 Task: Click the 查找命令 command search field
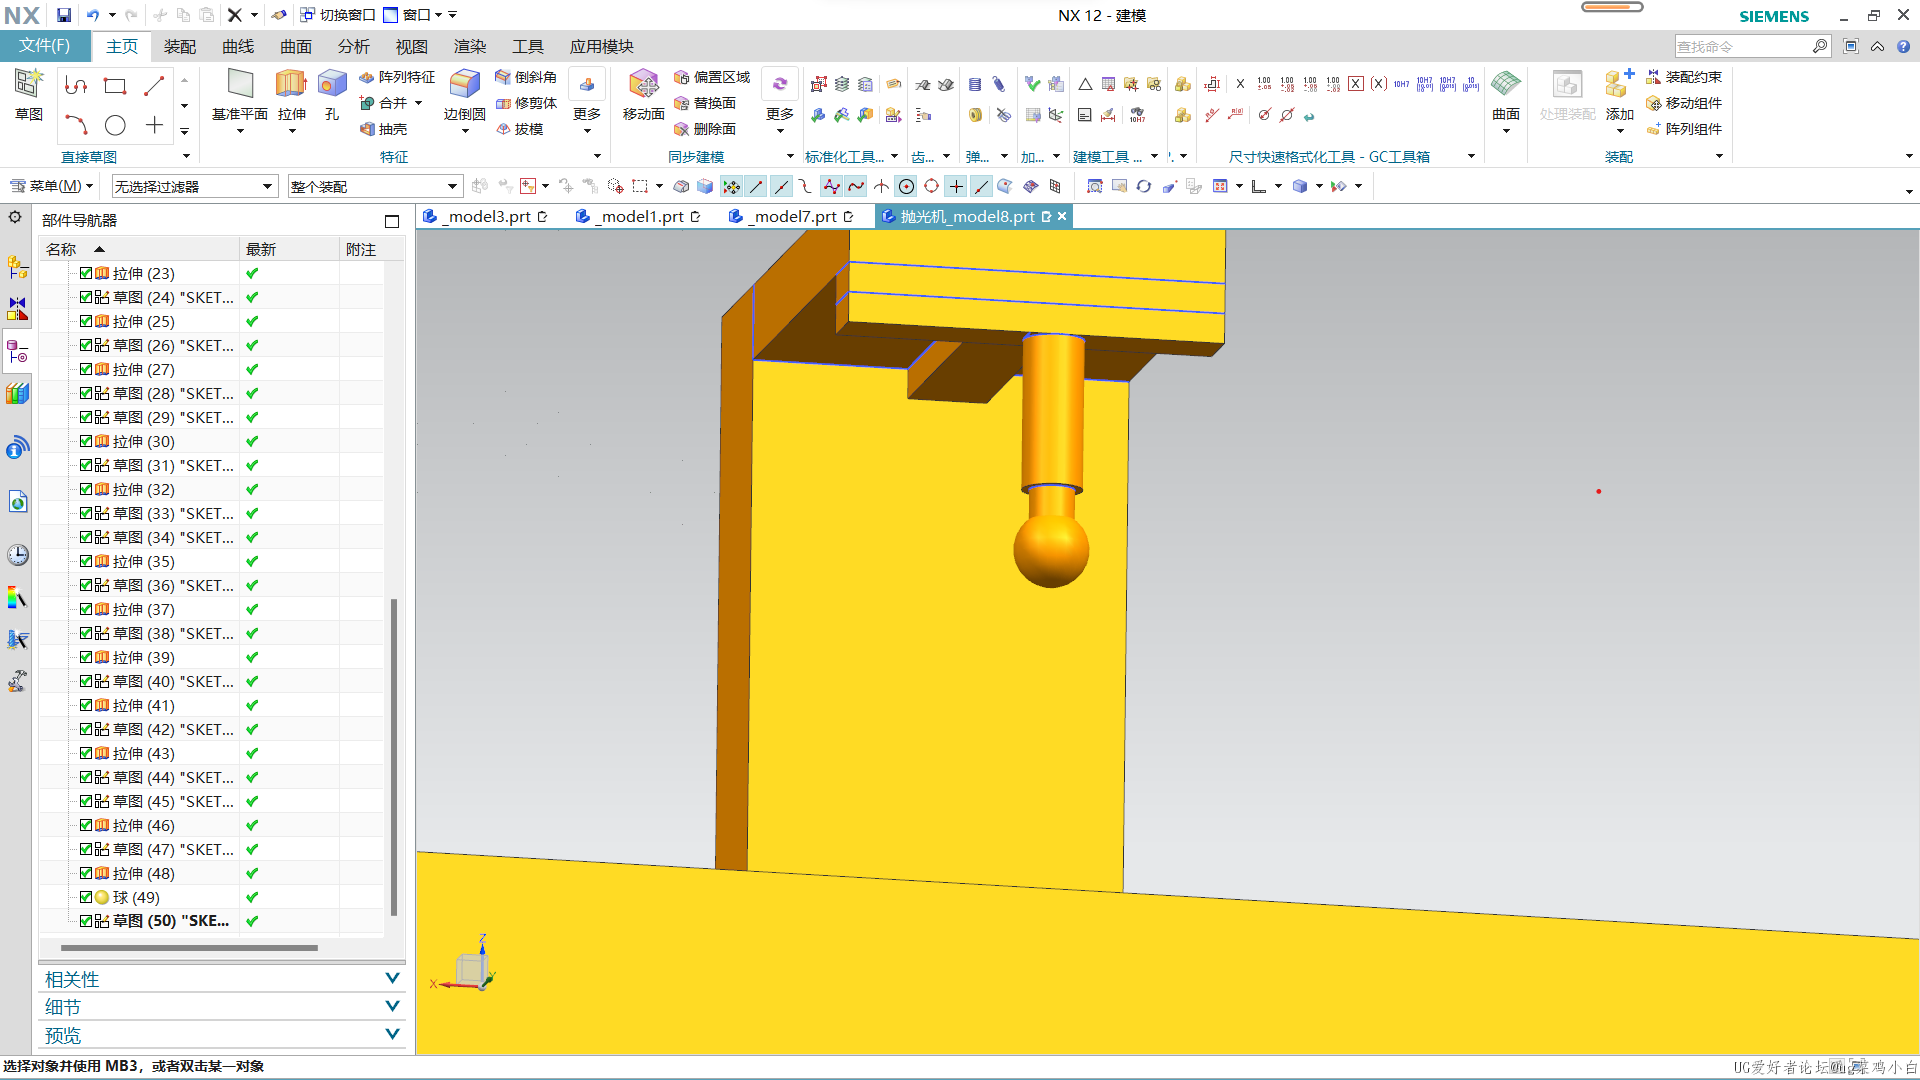click(1743, 46)
